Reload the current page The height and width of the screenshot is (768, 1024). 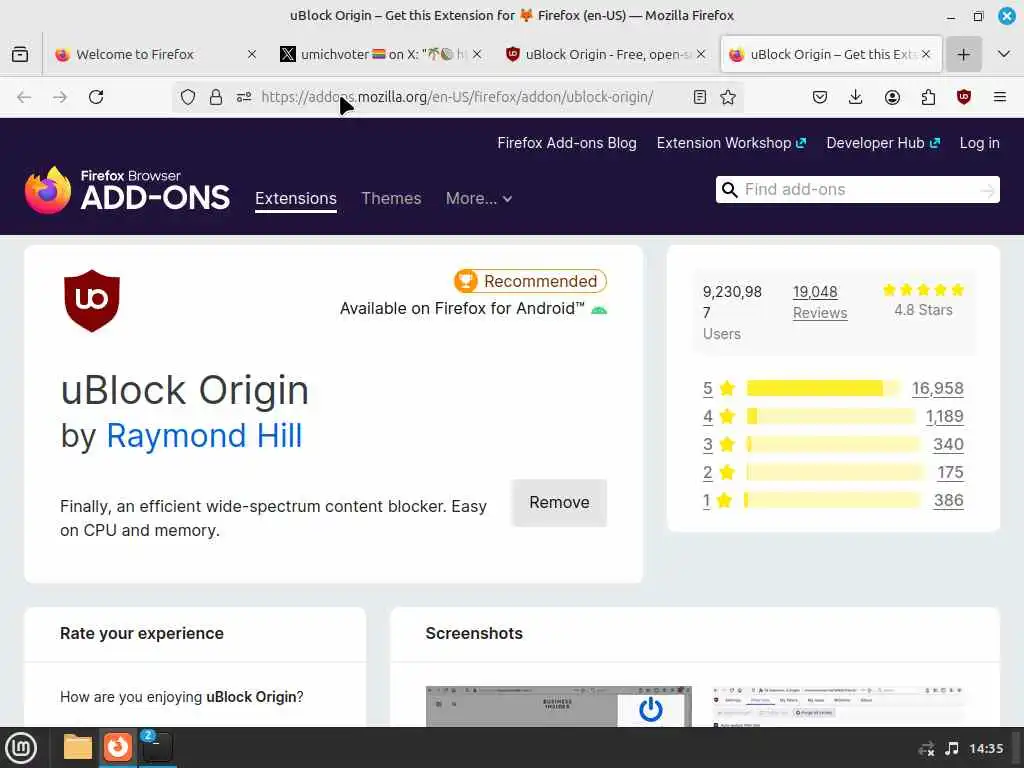pyautogui.click(x=96, y=97)
